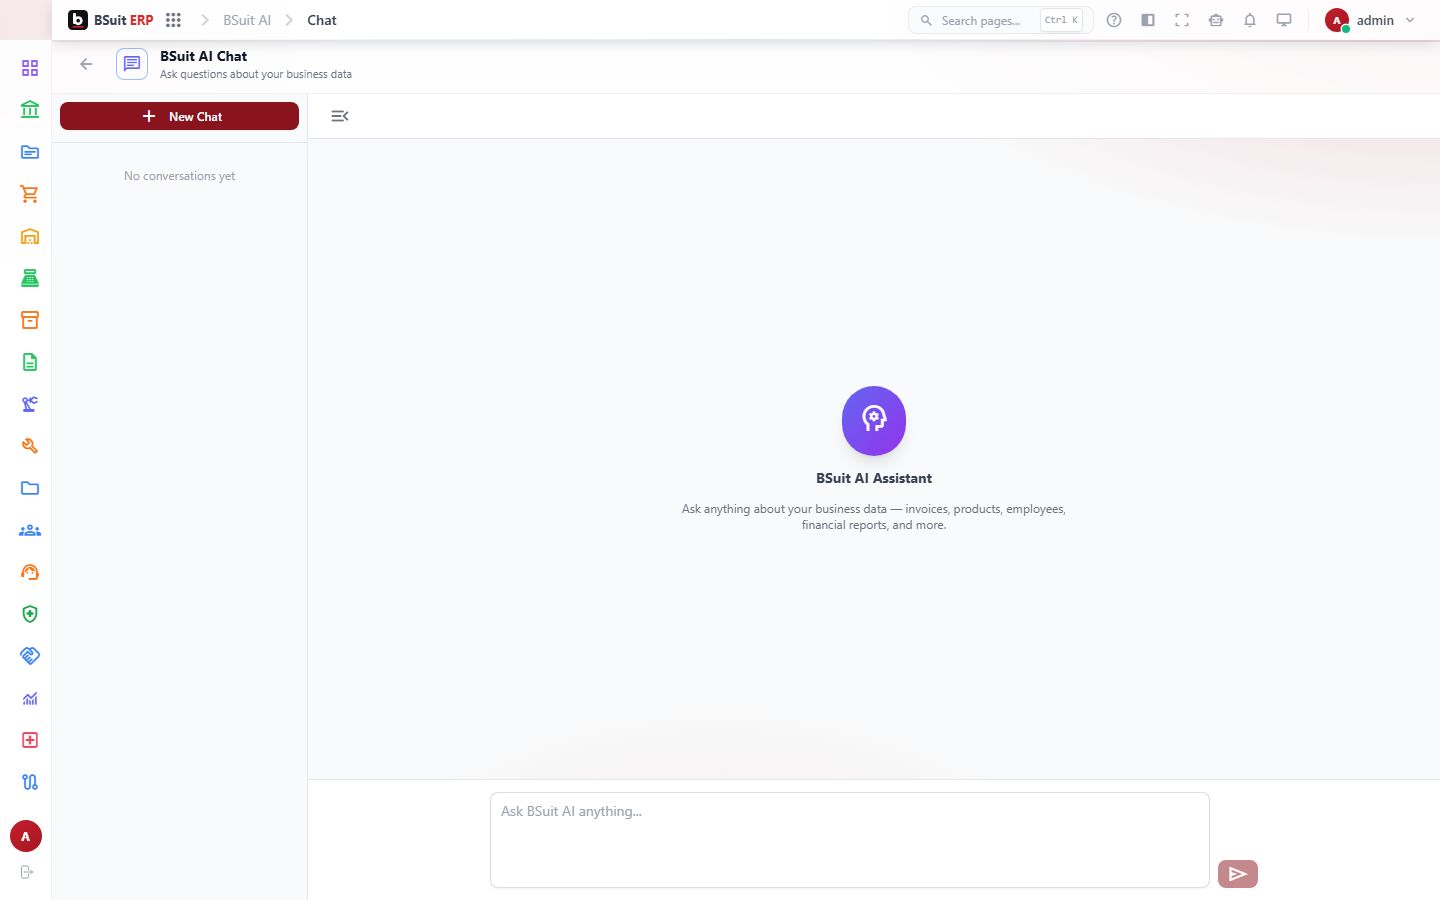
Task: Start a New Chat
Action: [179, 116]
